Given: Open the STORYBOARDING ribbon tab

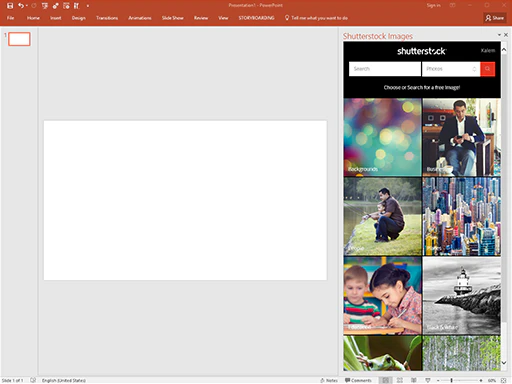Looking at the screenshot, I should point(256,18).
